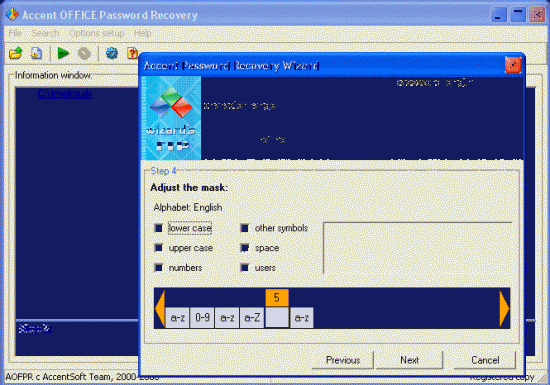The height and width of the screenshot is (385, 550).
Task: Toggle the other symbols checkbox
Action: click(244, 228)
